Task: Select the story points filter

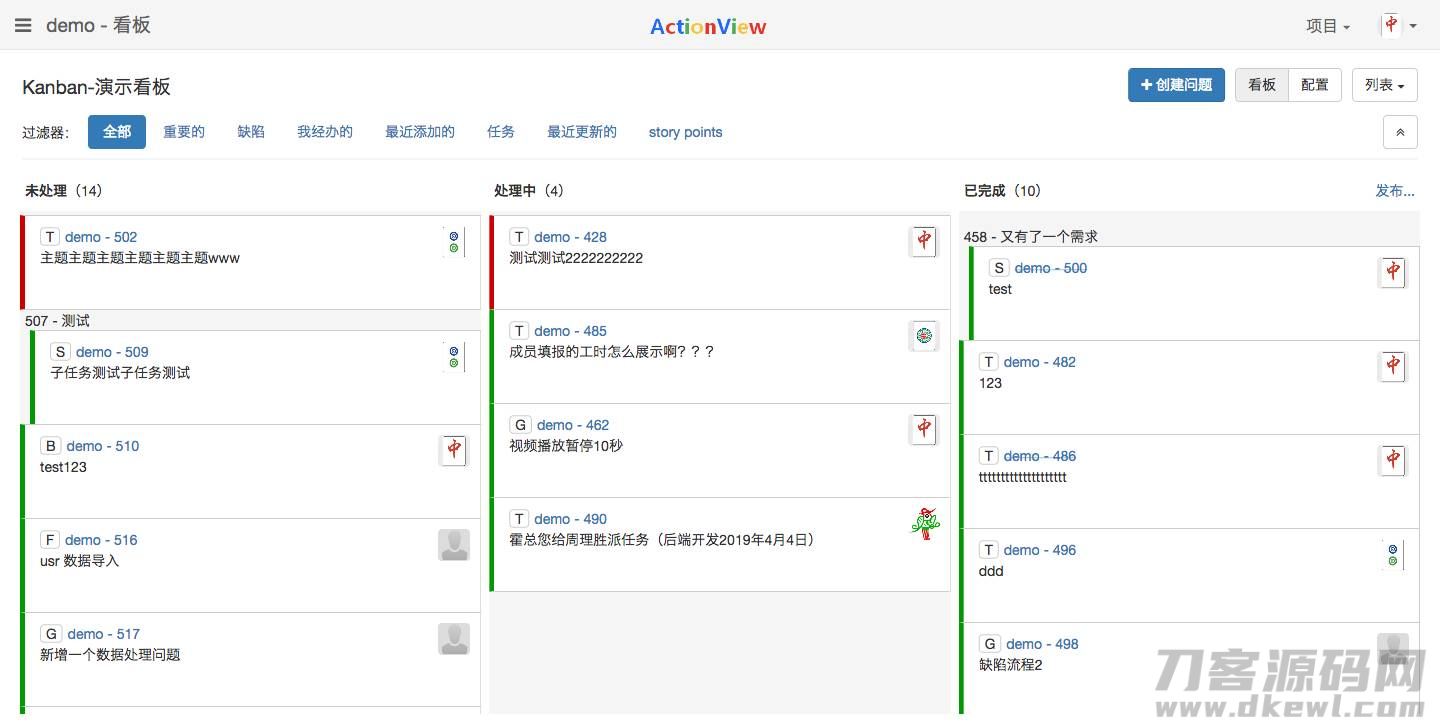Action: click(x=685, y=132)
